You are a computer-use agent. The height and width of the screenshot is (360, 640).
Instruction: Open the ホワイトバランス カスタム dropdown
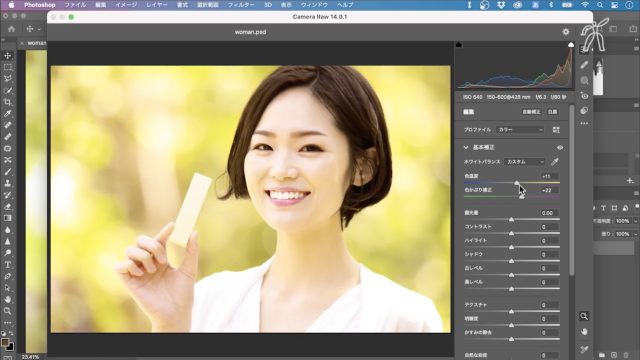click(x=524, y=162)
